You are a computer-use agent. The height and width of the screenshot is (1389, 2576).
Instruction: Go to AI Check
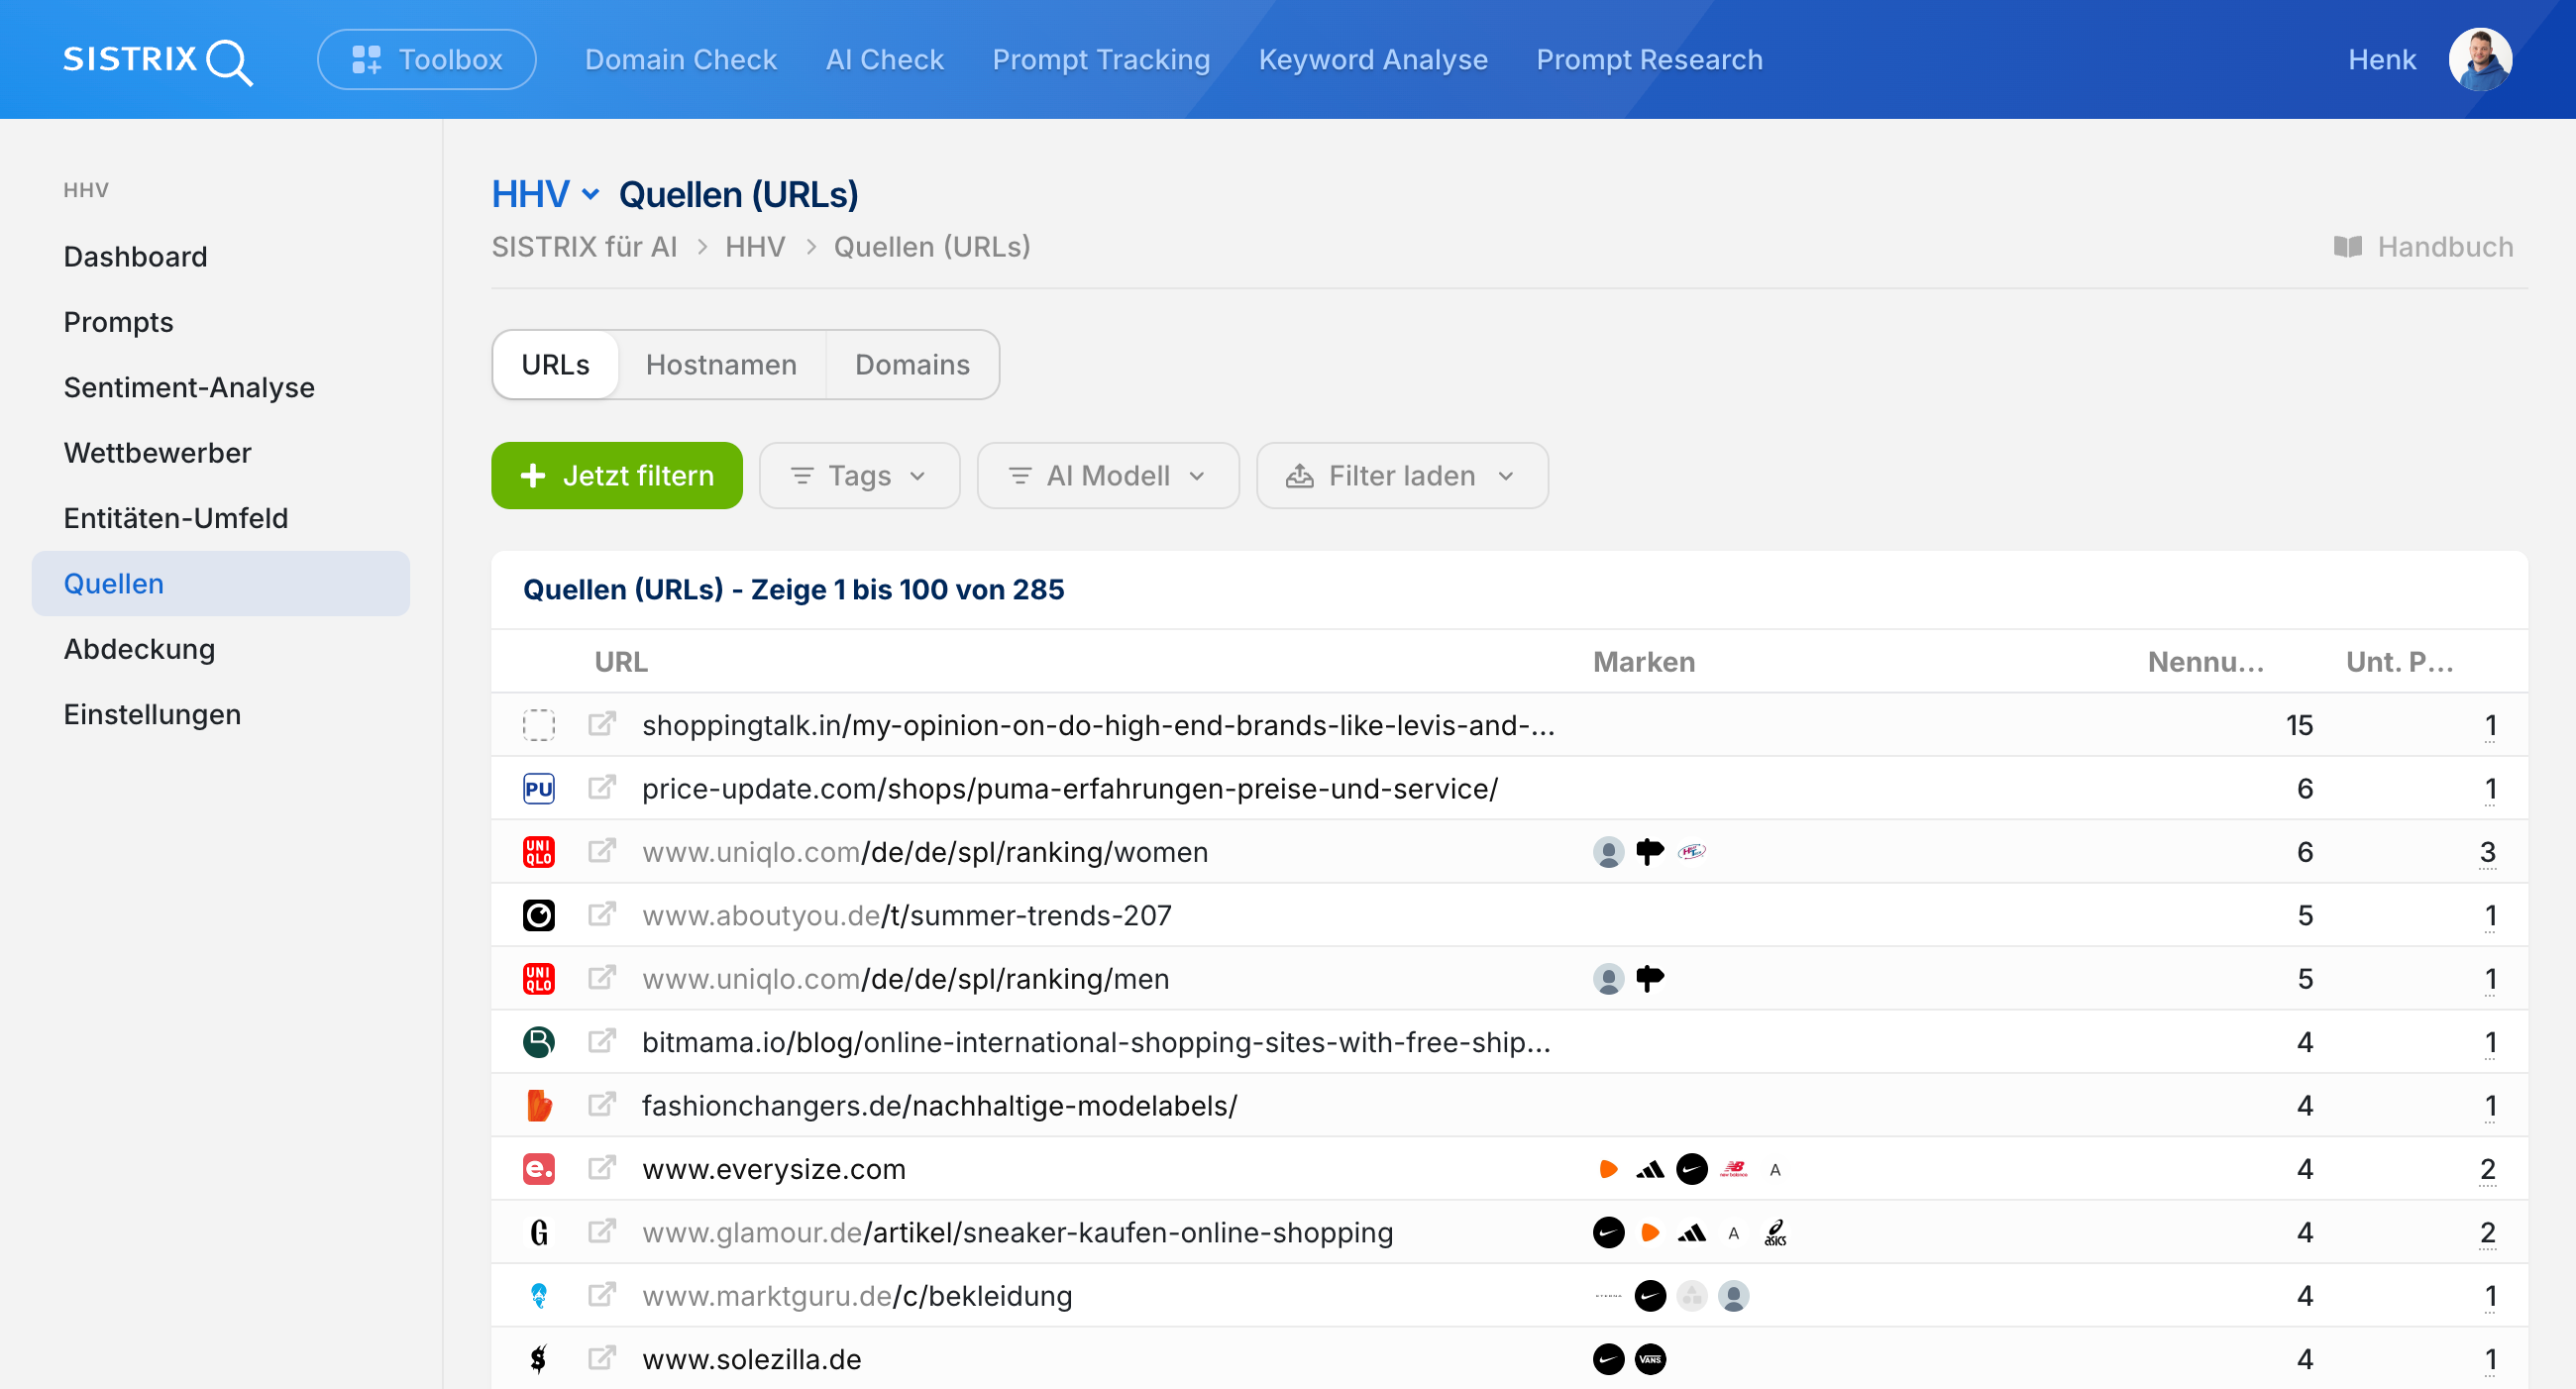tap(885, 60)
